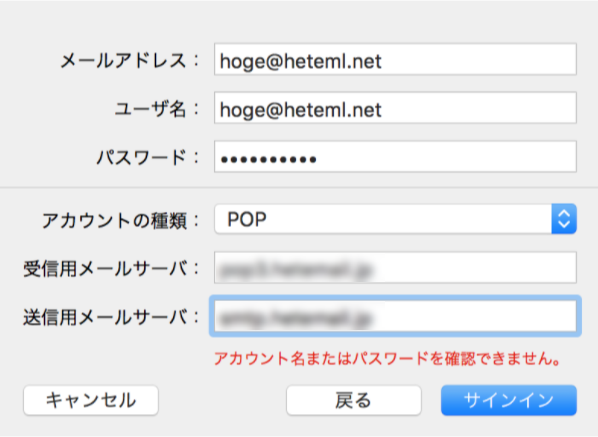598x437 pixels.
Task: Focus the ユーザ名 text field
Action: pos(395,108)
